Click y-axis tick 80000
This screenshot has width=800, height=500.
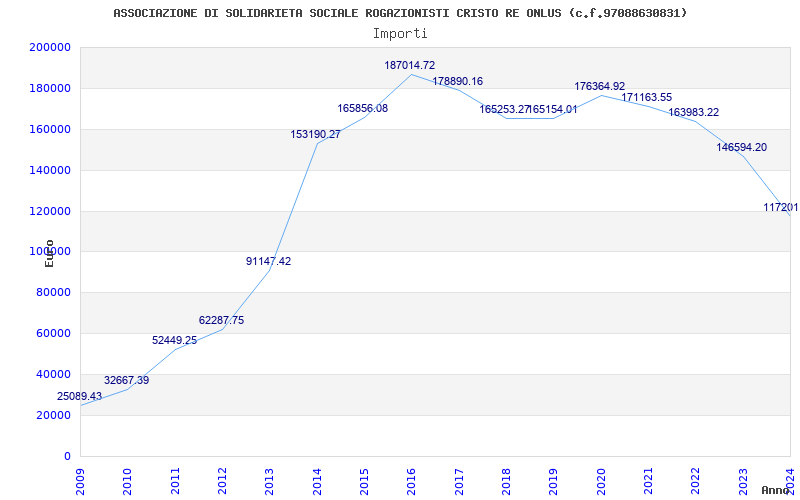click(x=54, y=293)
